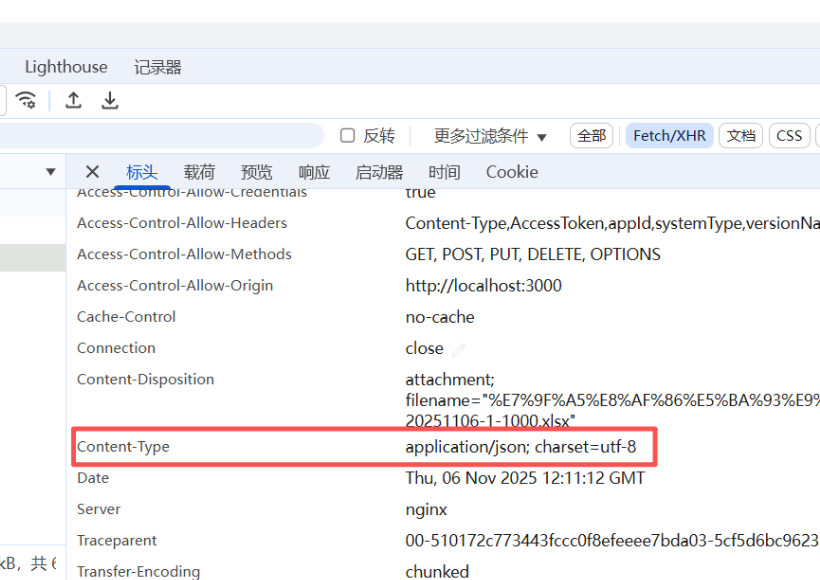Open the 响应 response tab
This screenshot has width=820, height=580.
(314, 172)
